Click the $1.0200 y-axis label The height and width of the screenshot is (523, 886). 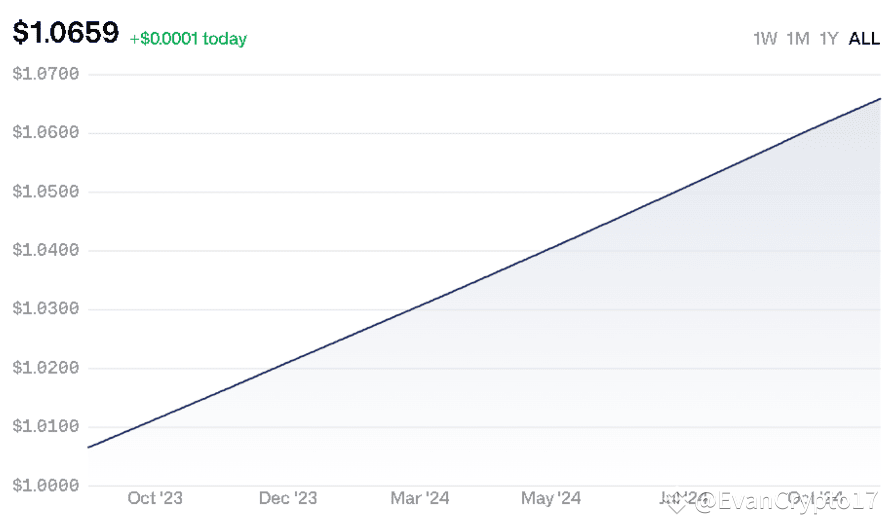[45, 368]
